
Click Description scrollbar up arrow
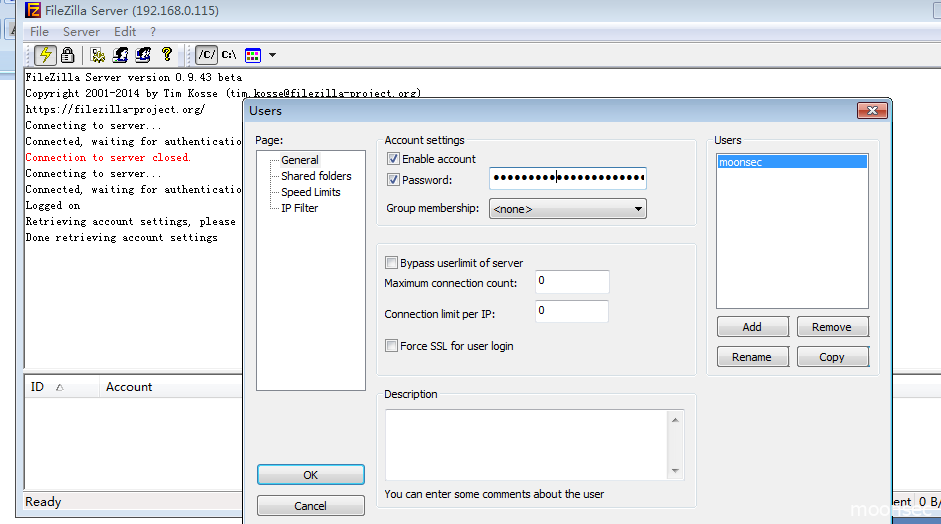pos(675,420)
